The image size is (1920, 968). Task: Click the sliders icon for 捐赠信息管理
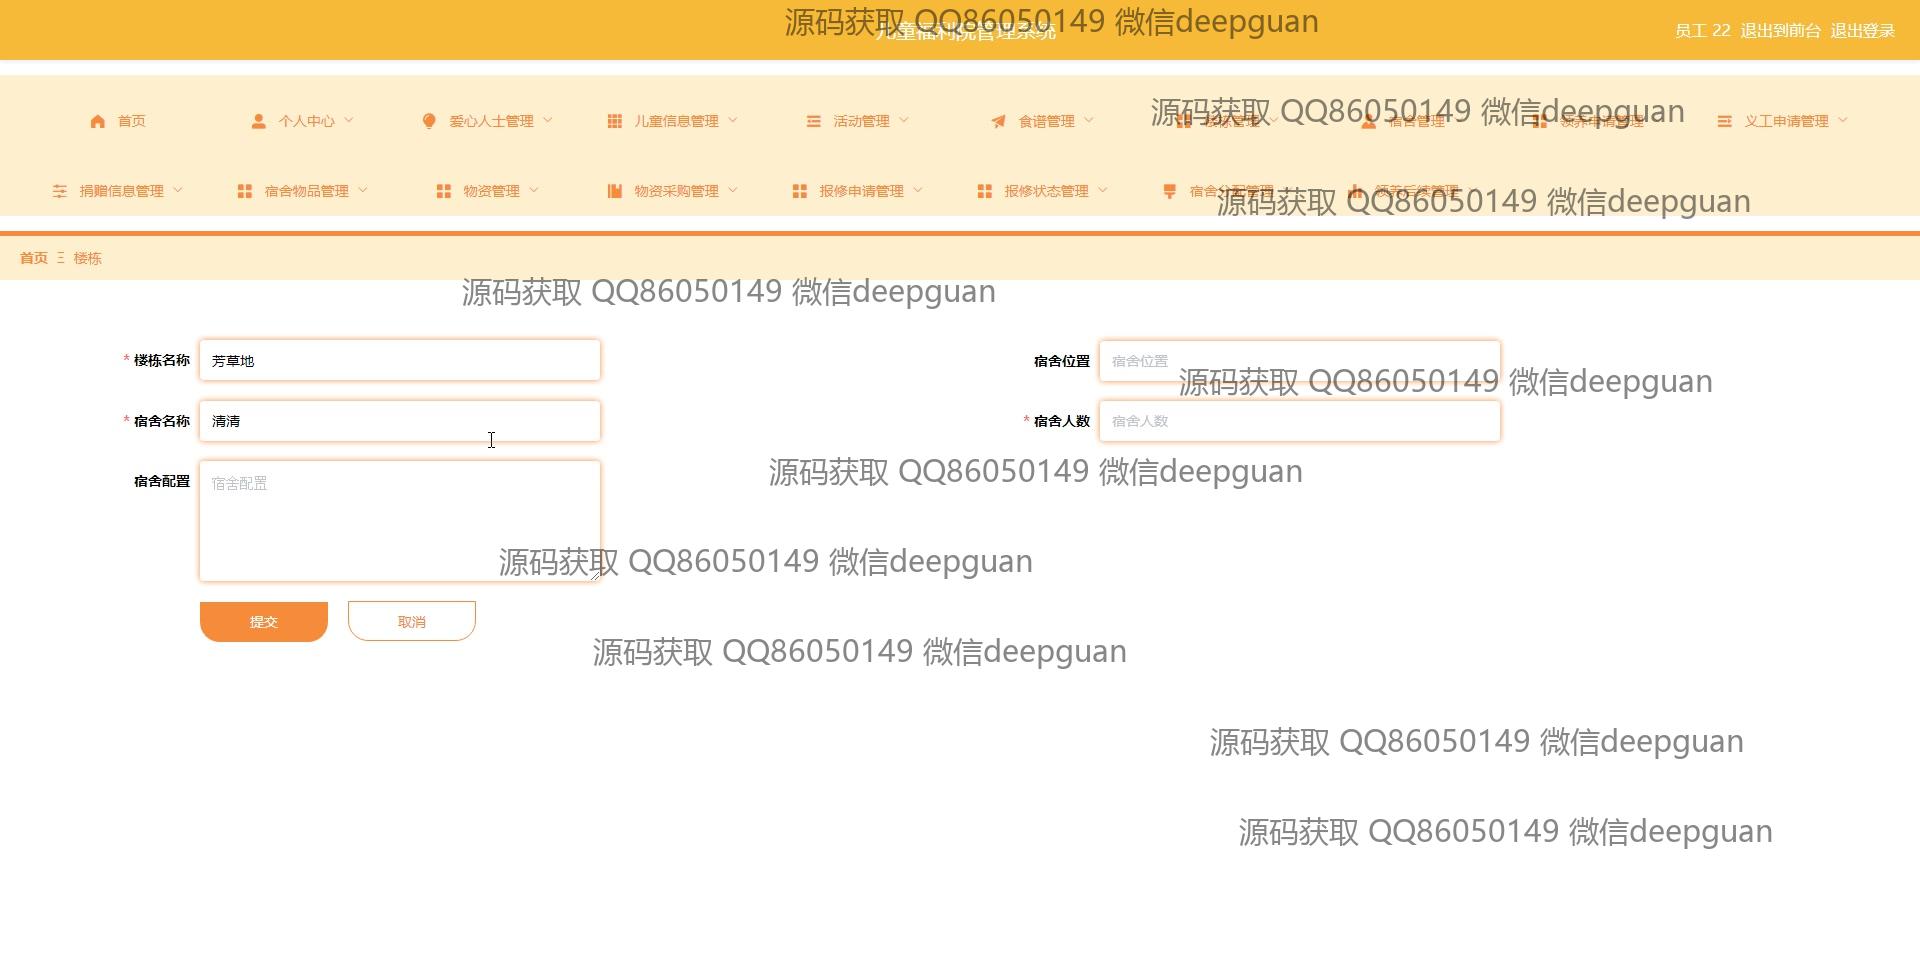pyautogui.click(x=60, y=191)
